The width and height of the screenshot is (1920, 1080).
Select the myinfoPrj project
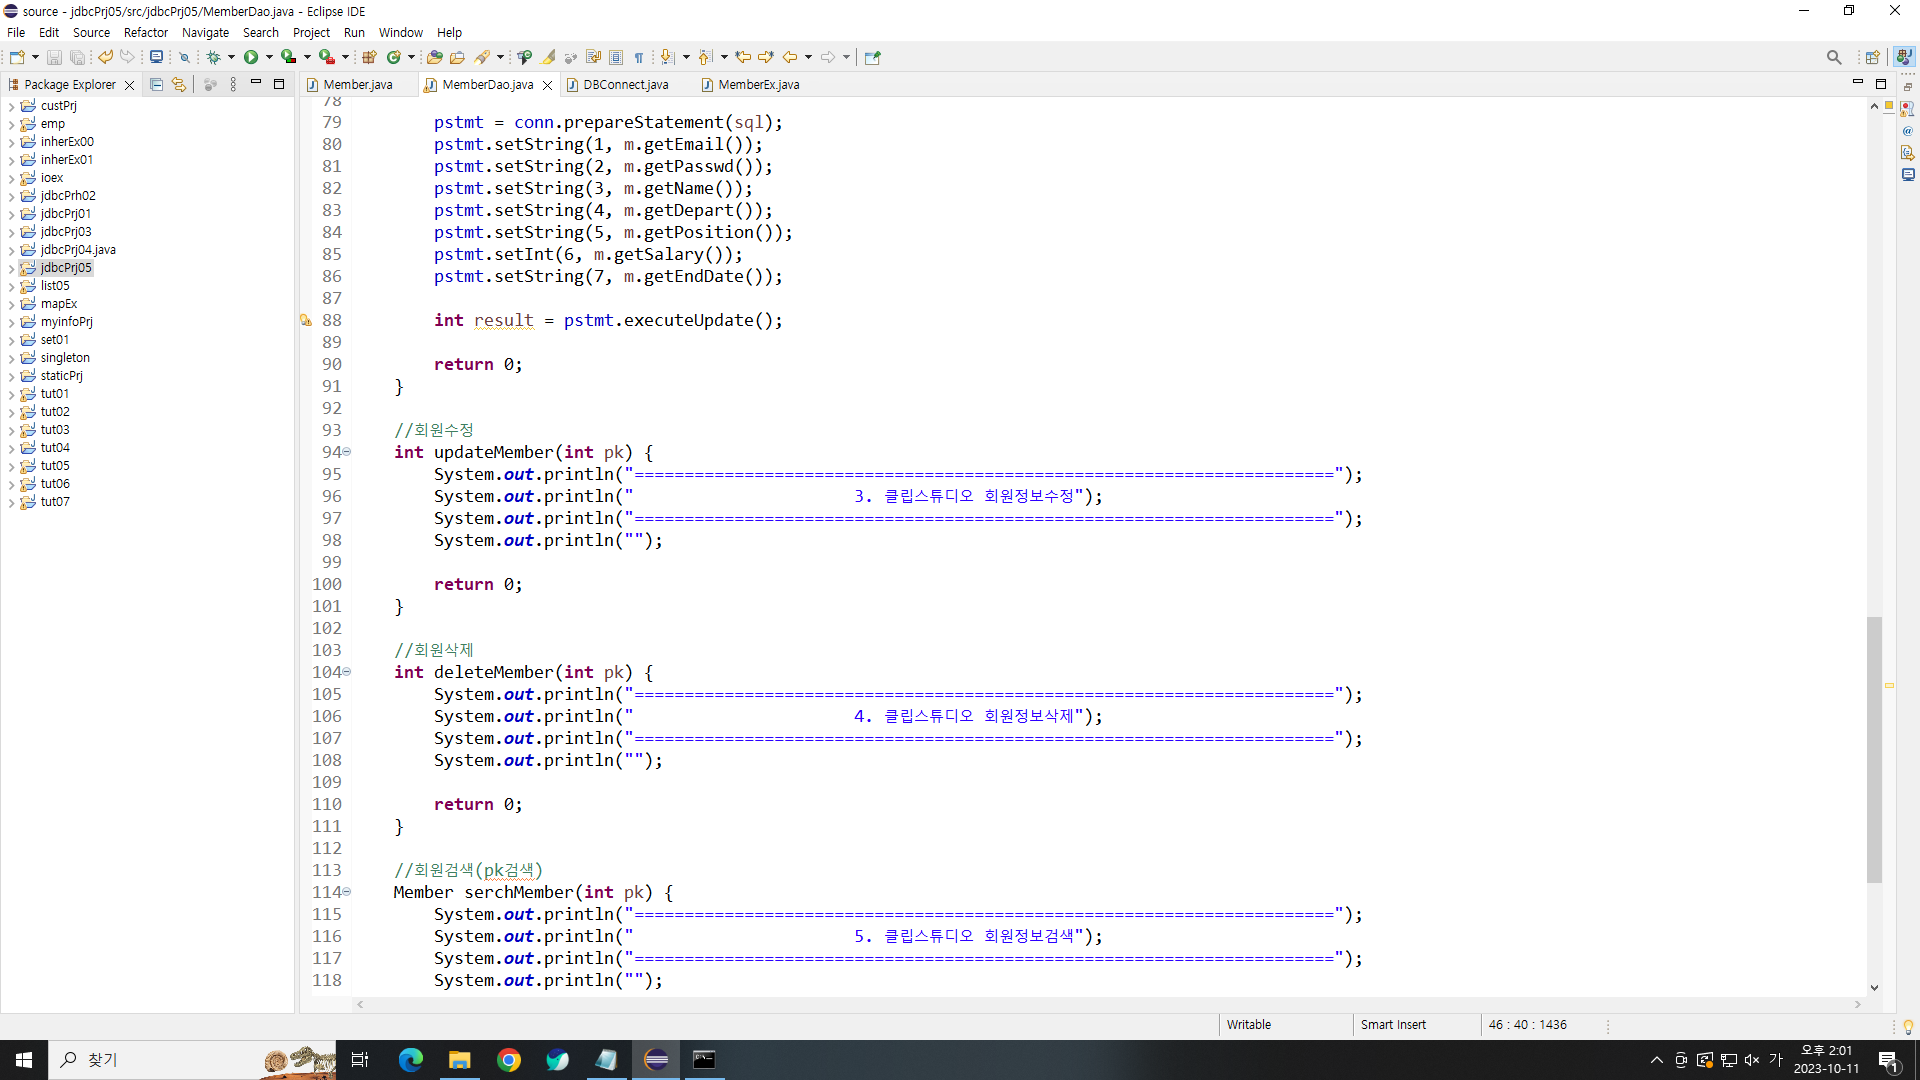tap(66, 322)
